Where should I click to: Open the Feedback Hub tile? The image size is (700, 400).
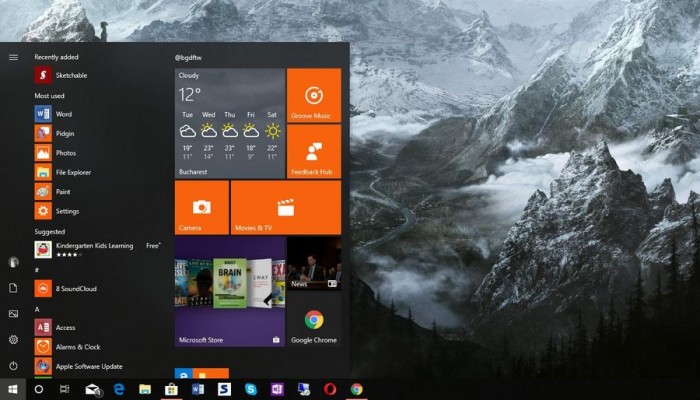coord(314,151)
